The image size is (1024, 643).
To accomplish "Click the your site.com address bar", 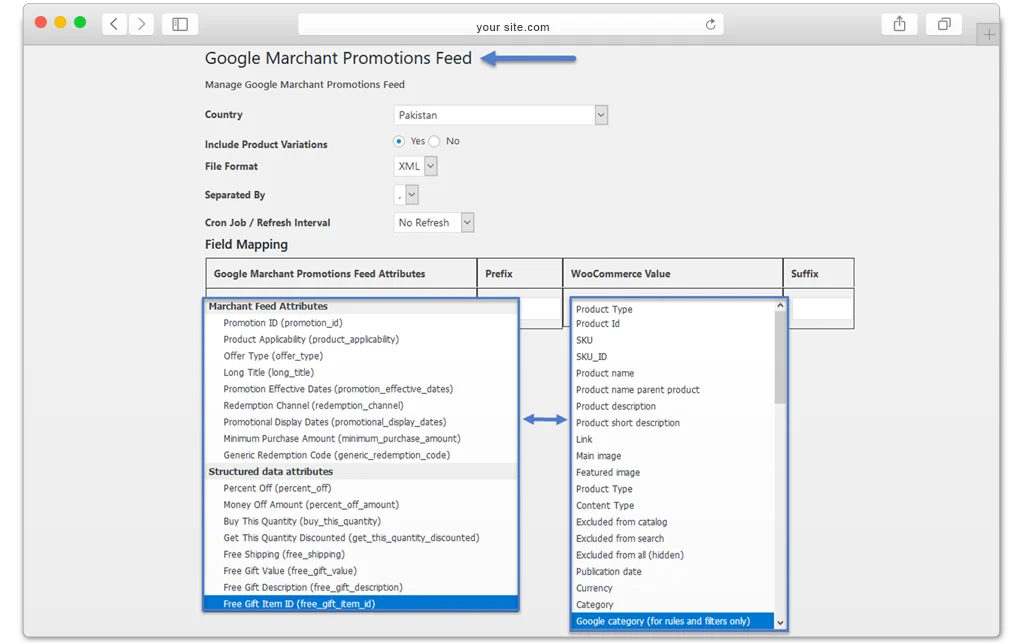I will pos(511,25).
